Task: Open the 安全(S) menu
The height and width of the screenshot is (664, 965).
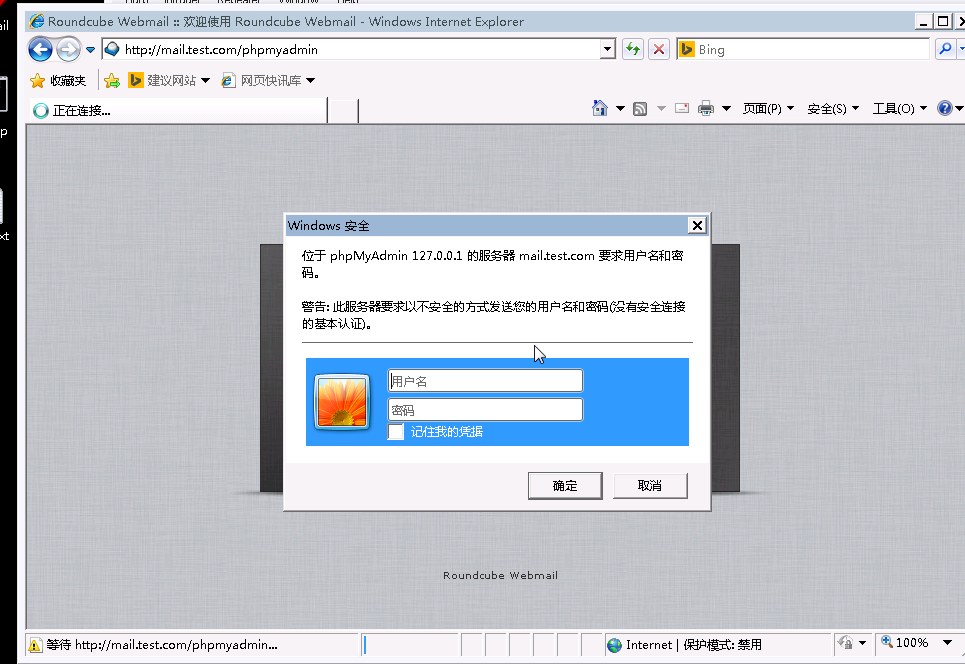Action: point(833,109)
